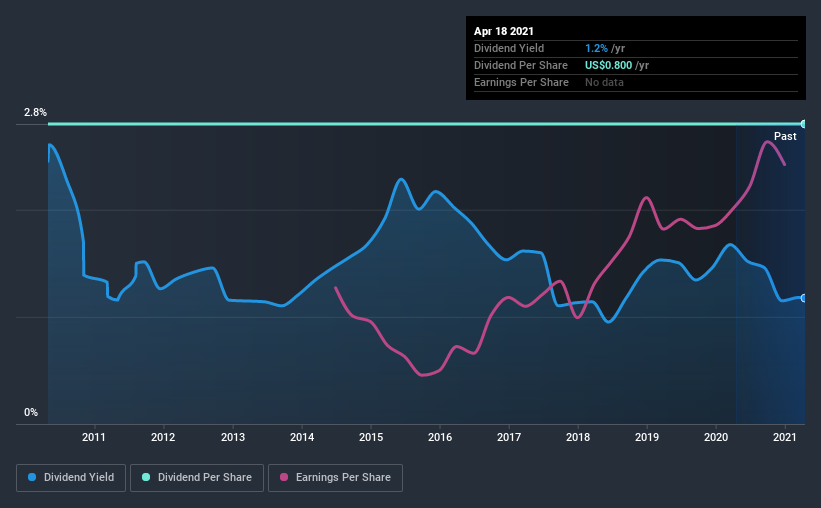This screenshot has height=508, width=821.
Task: Click the teal endpoint marker on Dividend Per Share line
Action: 804,124
